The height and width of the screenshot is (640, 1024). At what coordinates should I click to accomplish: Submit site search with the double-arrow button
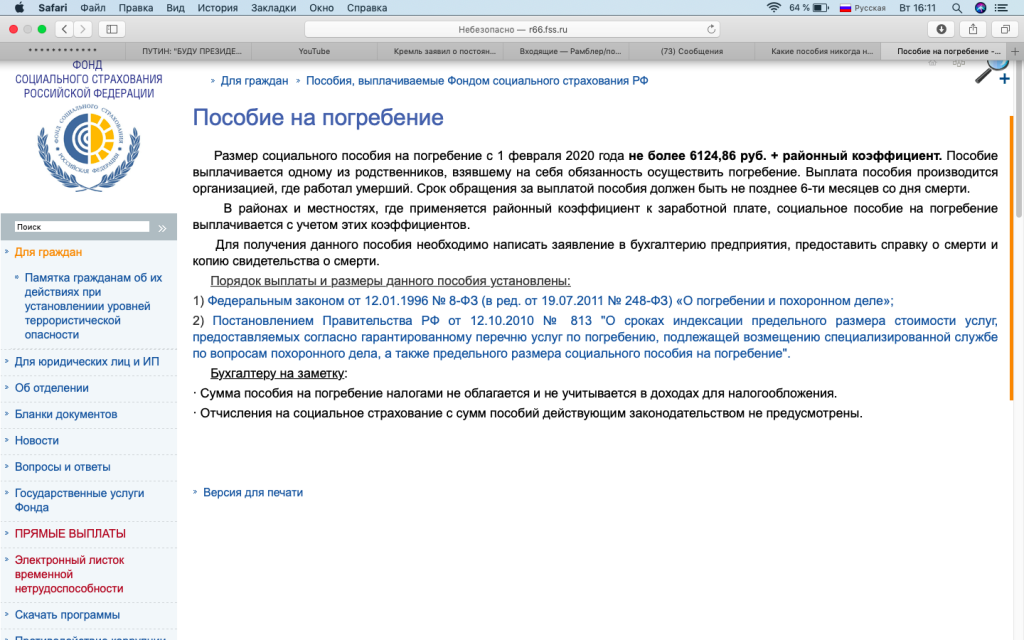163,228
